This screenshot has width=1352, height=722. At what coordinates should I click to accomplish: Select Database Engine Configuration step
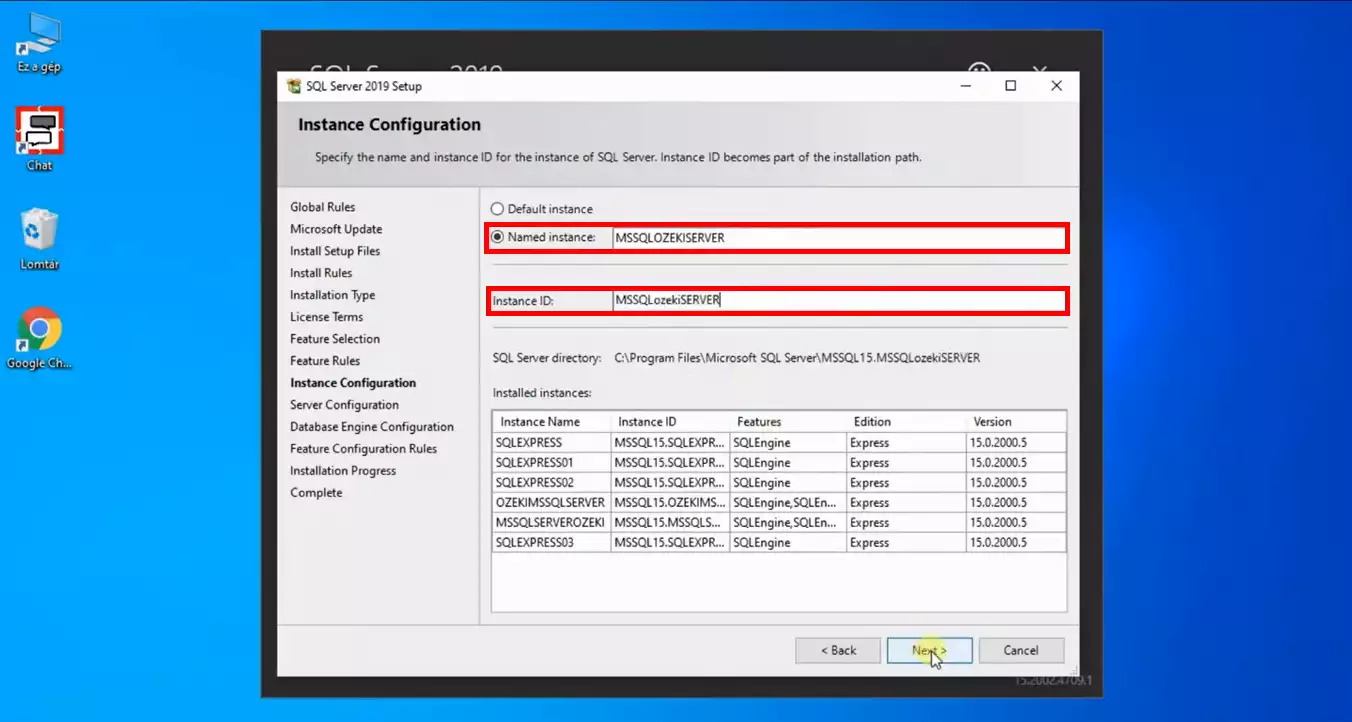pos(372,427)
